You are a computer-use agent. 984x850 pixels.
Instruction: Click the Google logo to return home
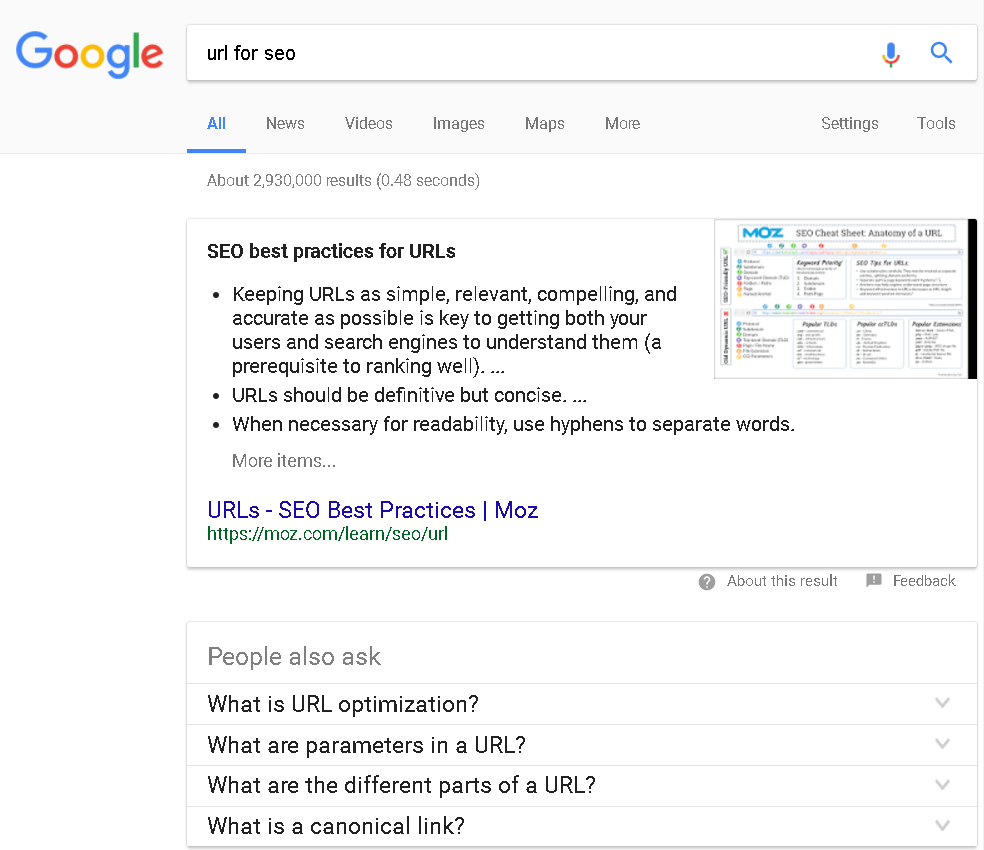(89, 55)
